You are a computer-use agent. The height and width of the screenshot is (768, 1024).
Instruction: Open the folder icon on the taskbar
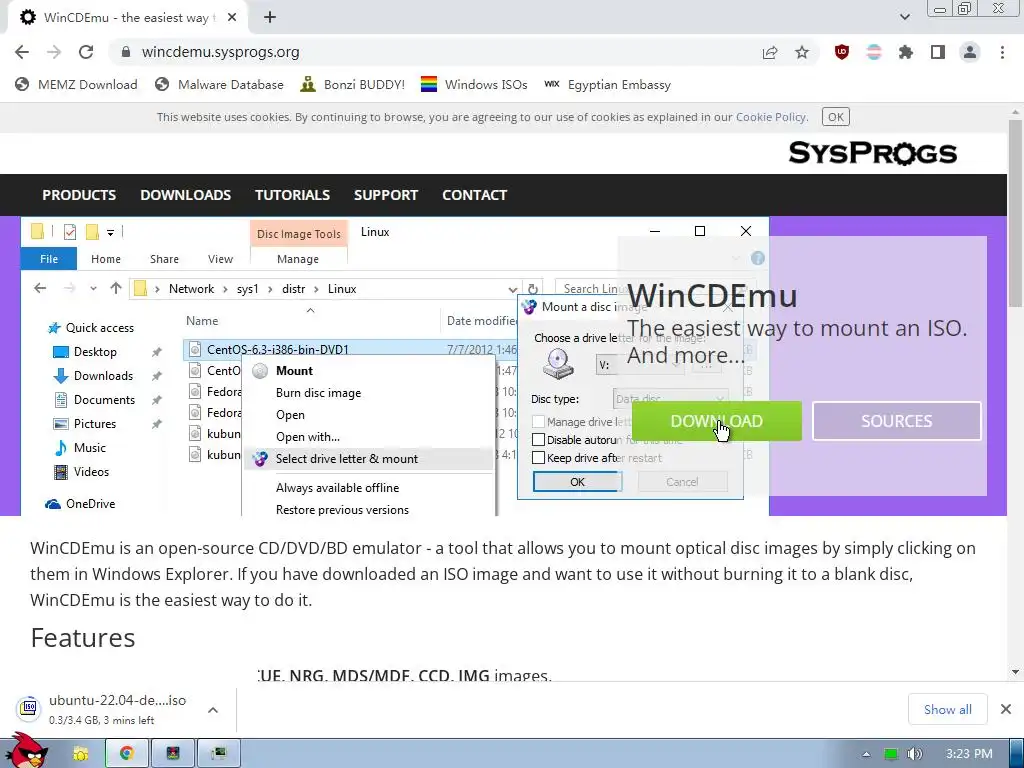tap(80, 754)
